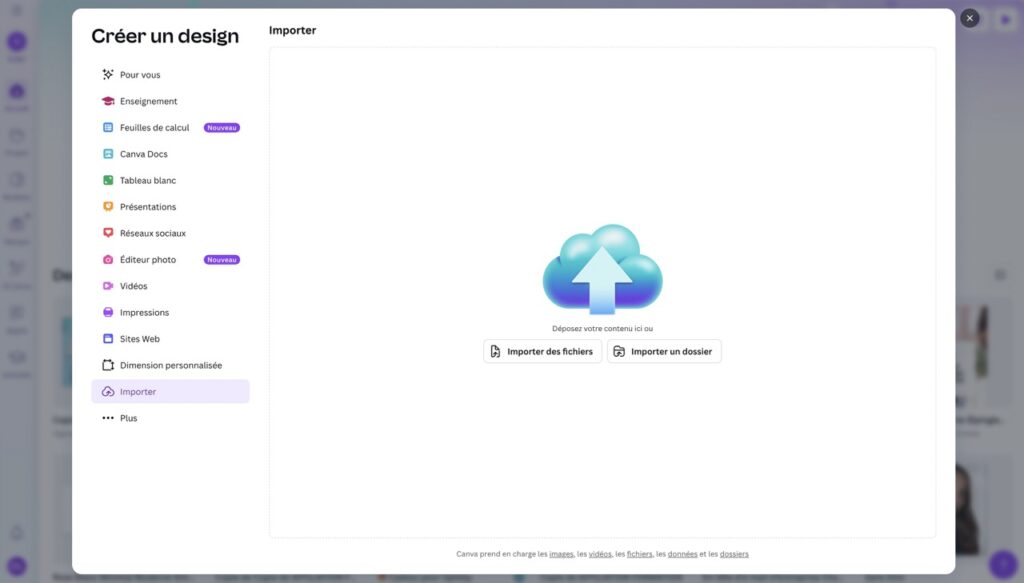The image size is (1024, 583).
Task: Expand the Plus menu item
Action: tap(128, 418)
